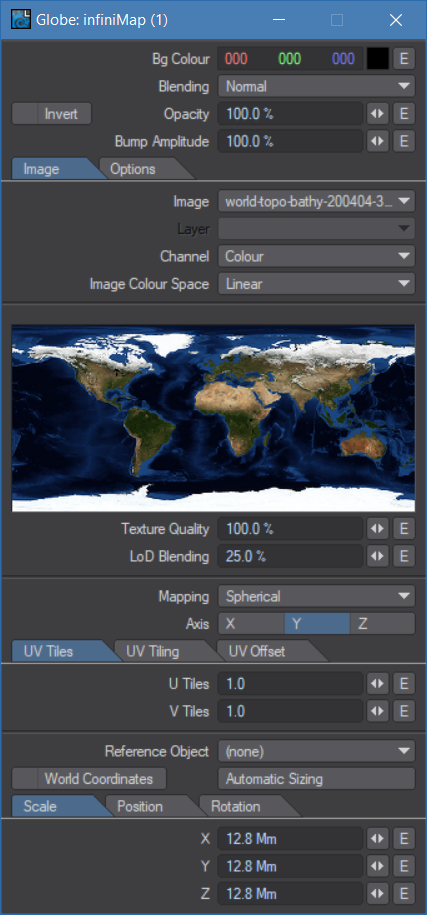Click the Opacity slider arrows icon
This screenshot has width=427, height=915.
378,114
